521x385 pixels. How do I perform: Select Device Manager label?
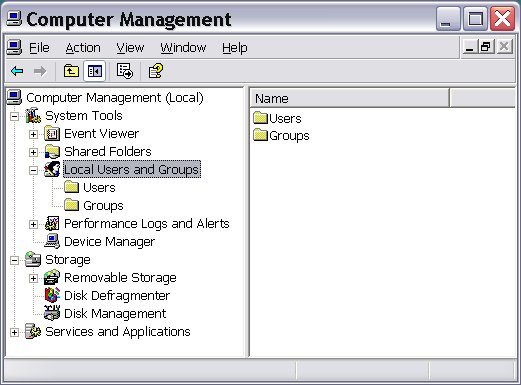click(109, 242)
